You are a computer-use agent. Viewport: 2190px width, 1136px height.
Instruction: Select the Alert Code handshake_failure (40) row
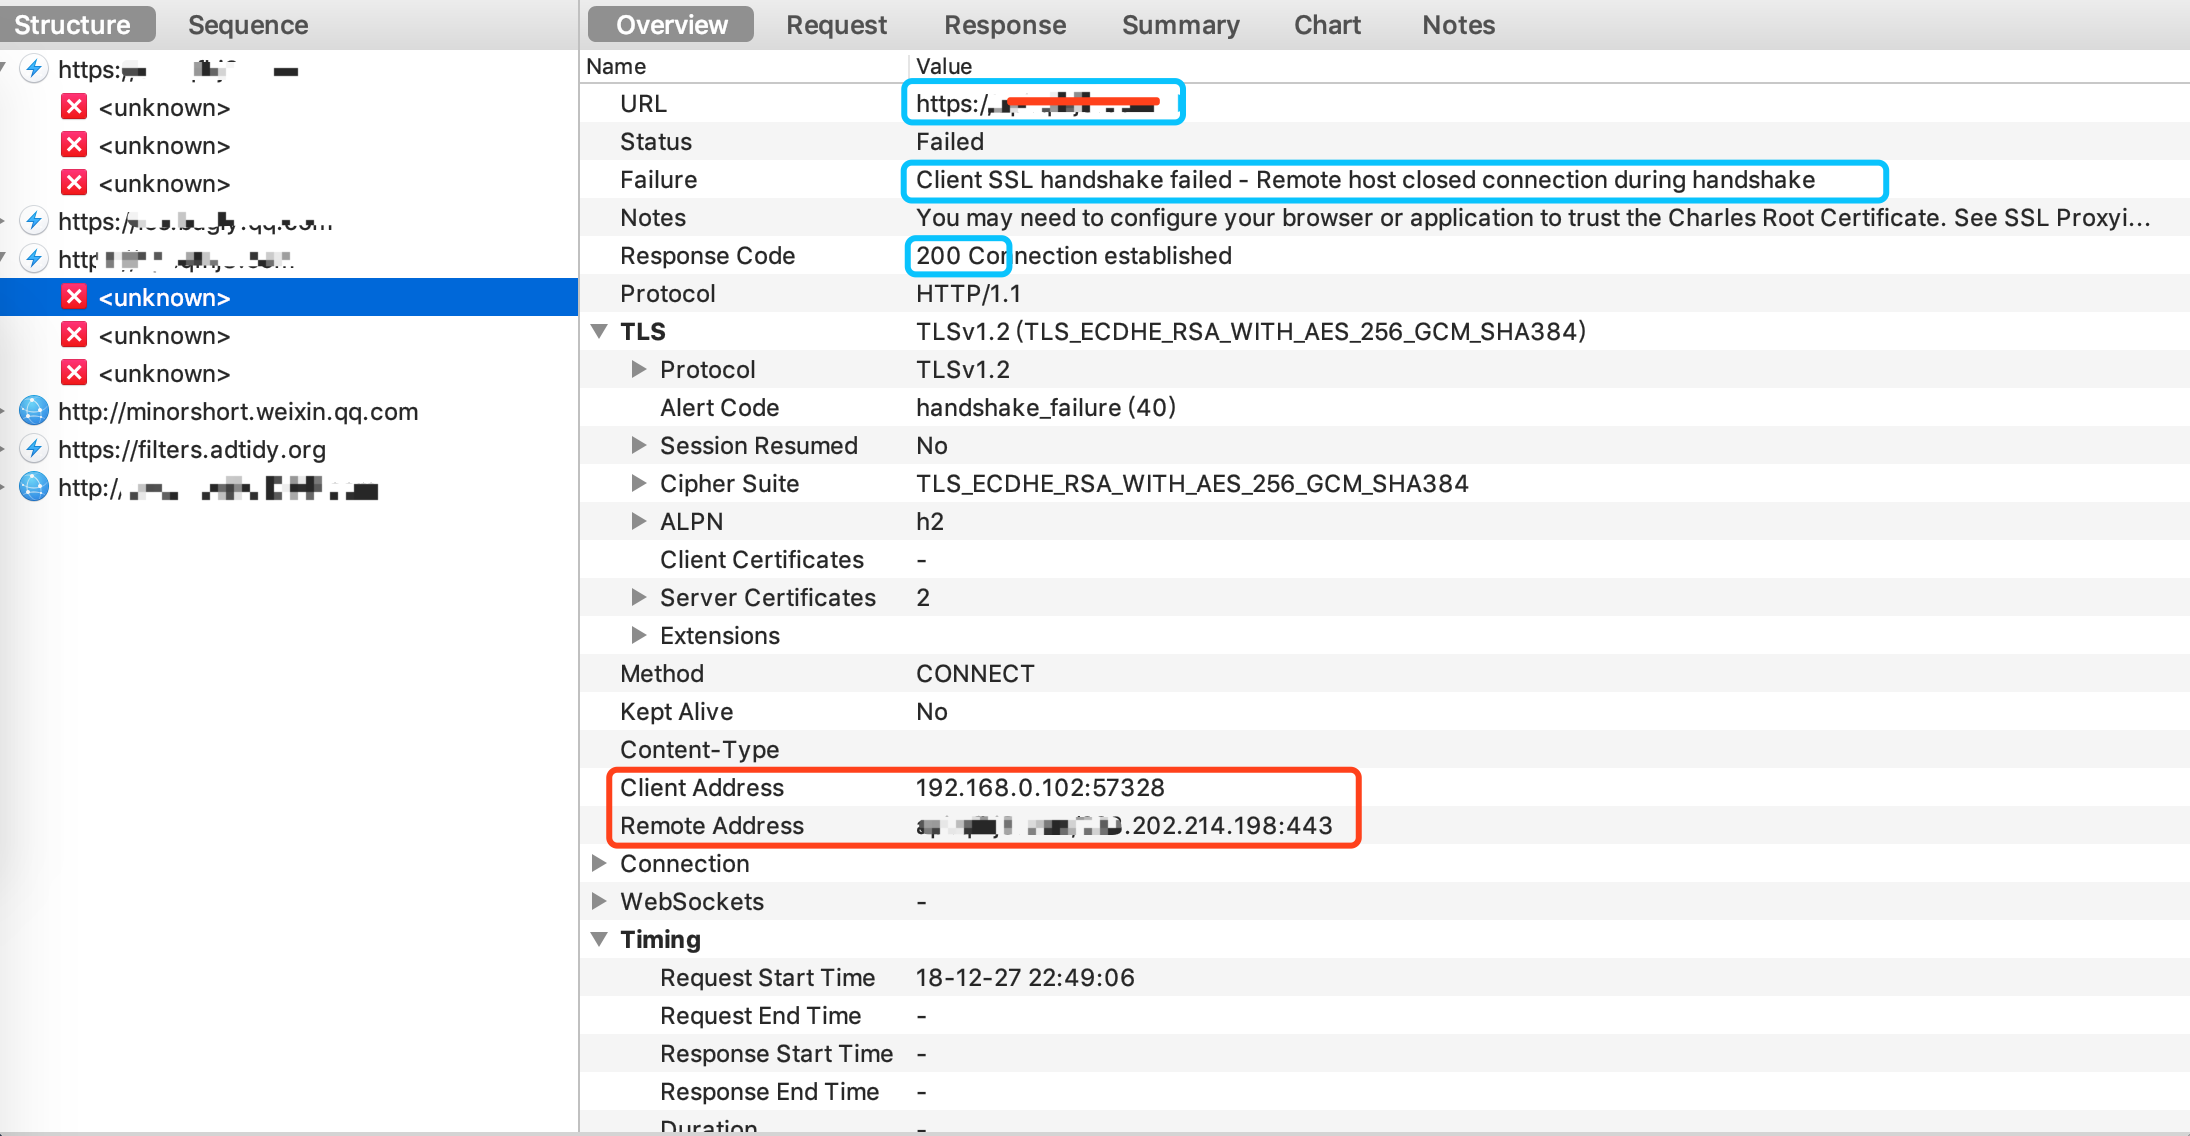(1385, 407)
